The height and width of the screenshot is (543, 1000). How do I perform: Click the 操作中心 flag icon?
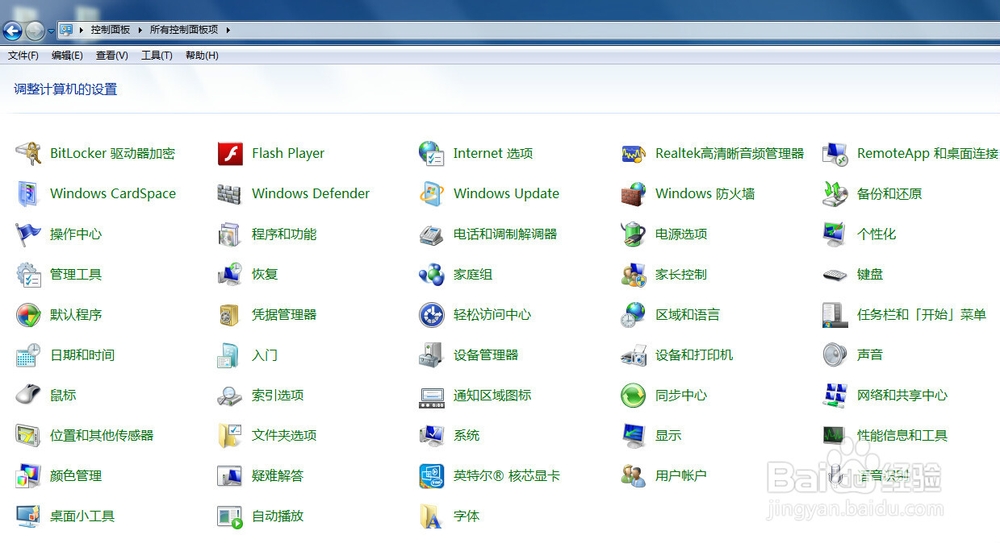[x=29, y=234]
